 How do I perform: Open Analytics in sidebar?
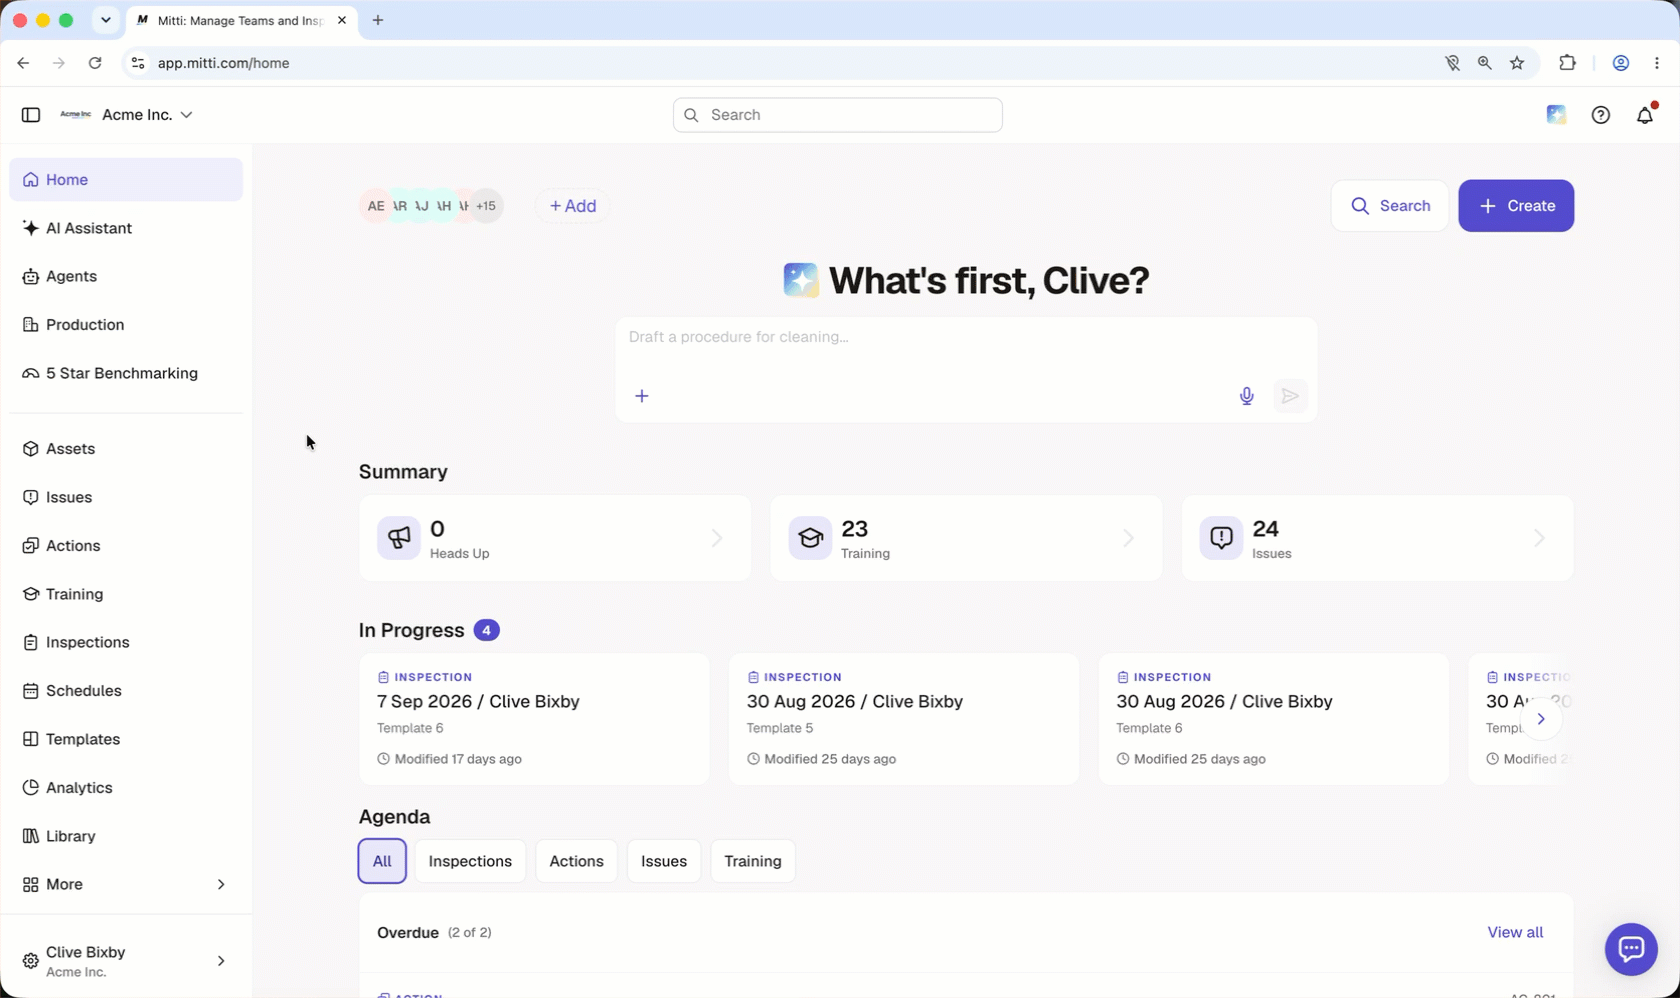pyautogui.click(x=126, y=788)
